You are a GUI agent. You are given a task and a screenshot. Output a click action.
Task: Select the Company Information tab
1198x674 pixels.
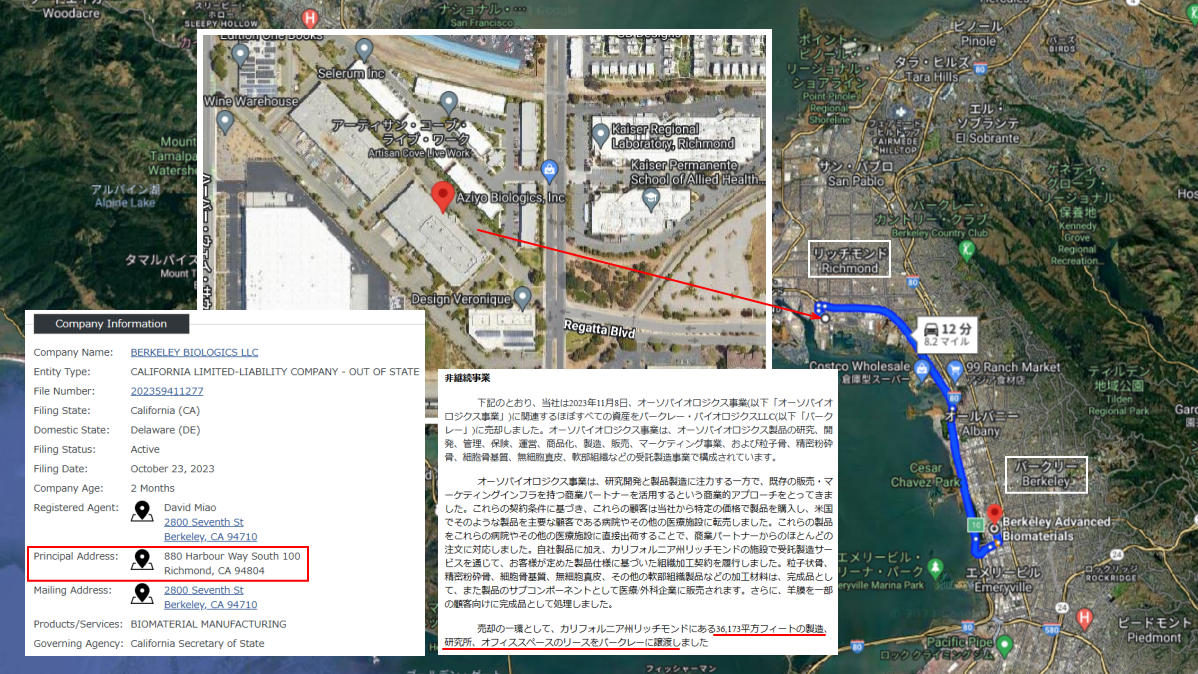point(110,323)
